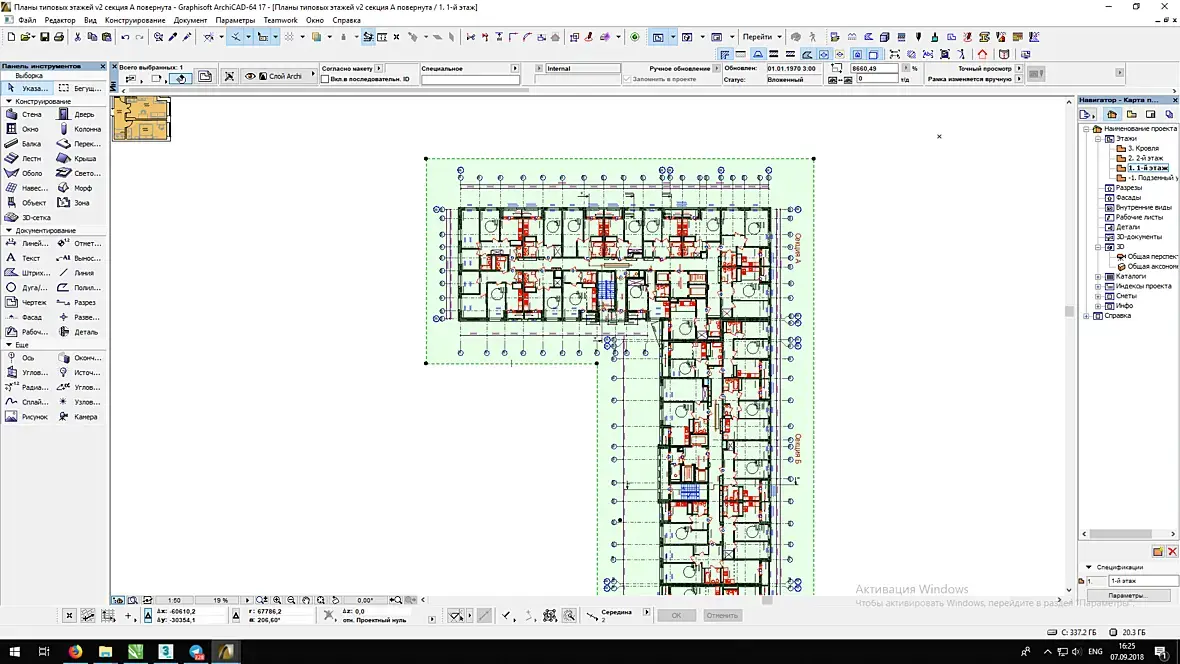Viewport: 1180px width, 664px height.
Task: Click the frame size field 8660,49
Action: [874, 69]
